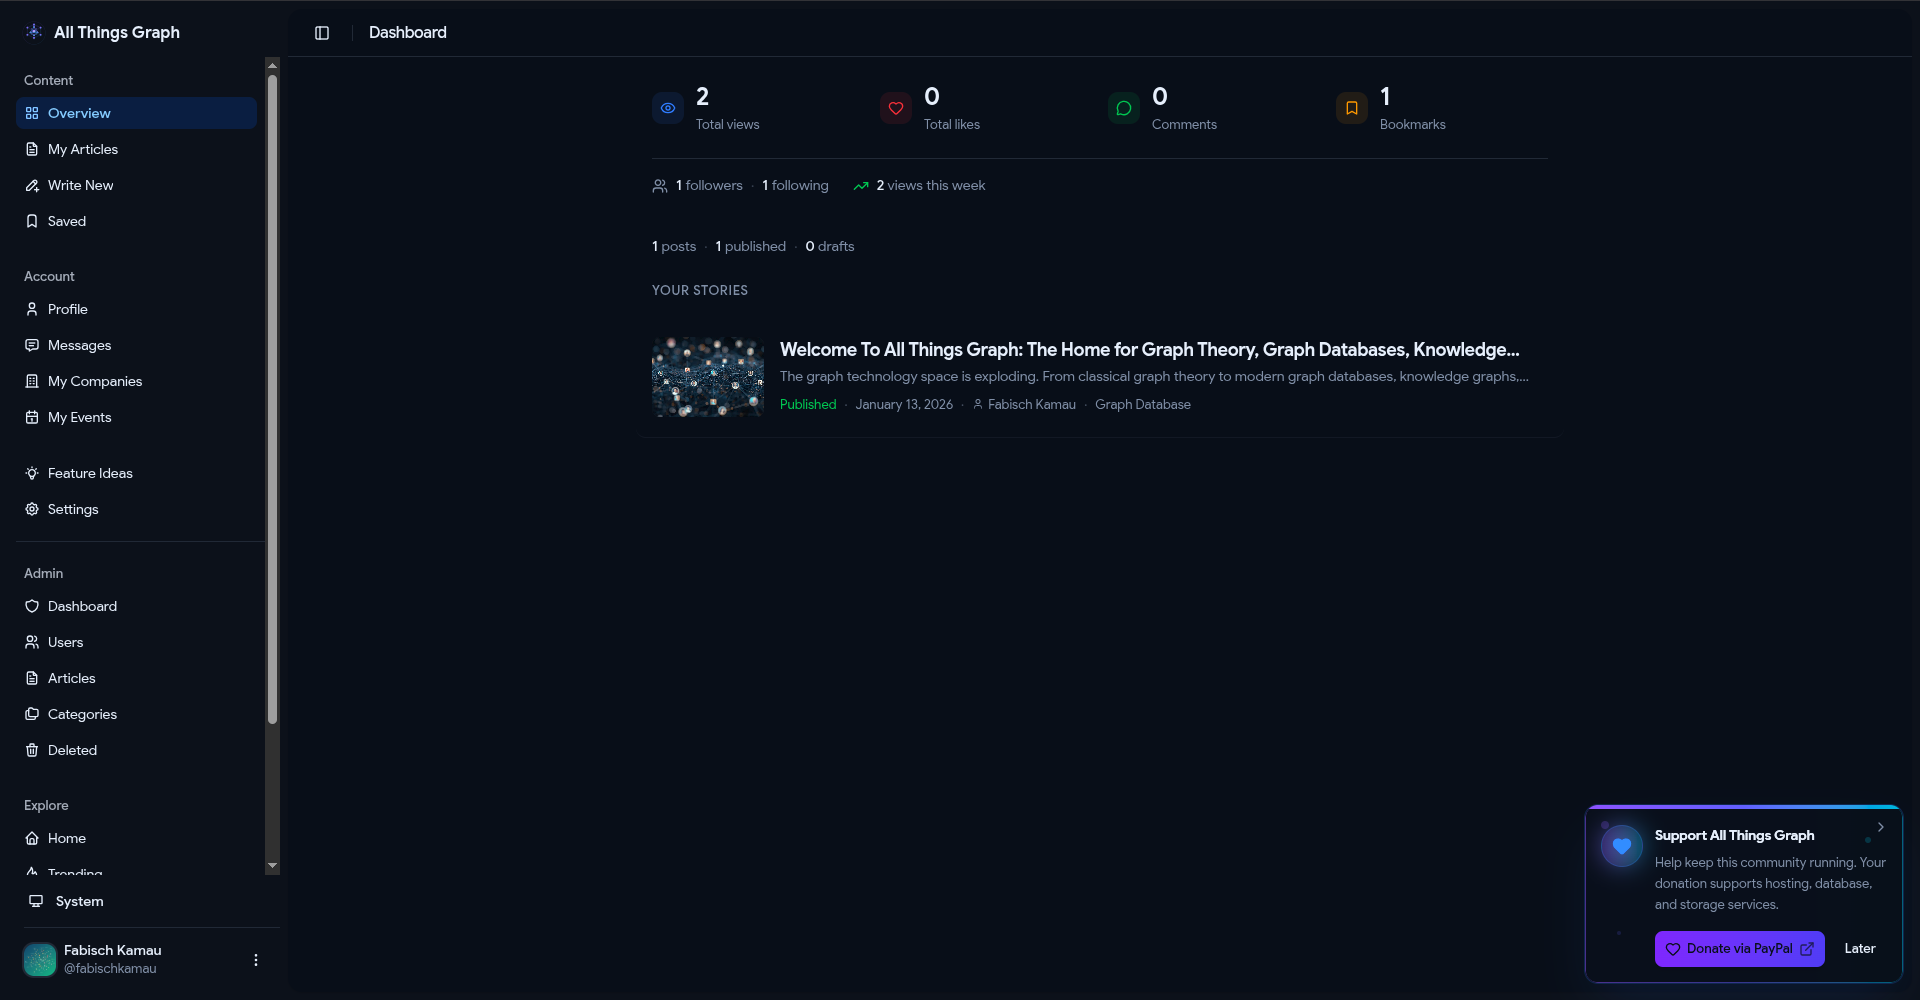Screen dimensions: 1920x1000
Task: Go to Profile page
Action: (137, 309)
